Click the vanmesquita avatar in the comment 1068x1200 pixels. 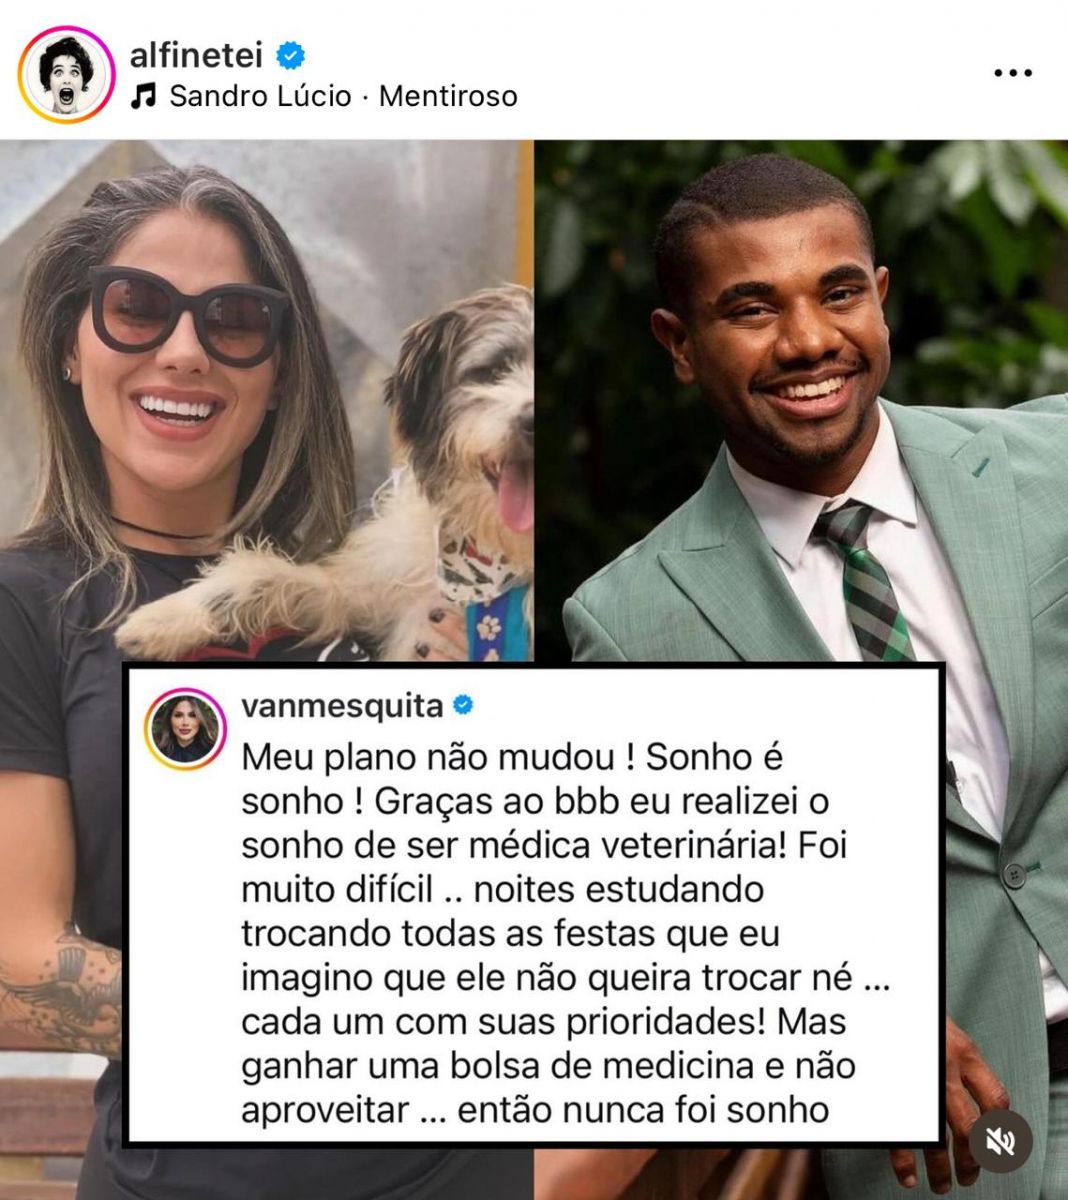point(185,728)
